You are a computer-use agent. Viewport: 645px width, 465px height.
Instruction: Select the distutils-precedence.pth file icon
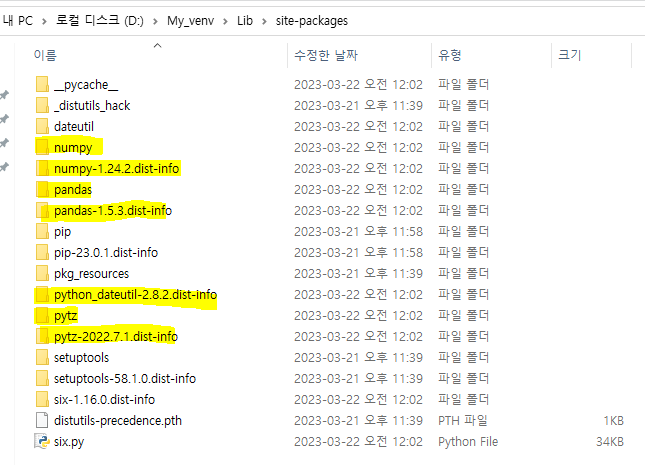click(x=42, y=420)
